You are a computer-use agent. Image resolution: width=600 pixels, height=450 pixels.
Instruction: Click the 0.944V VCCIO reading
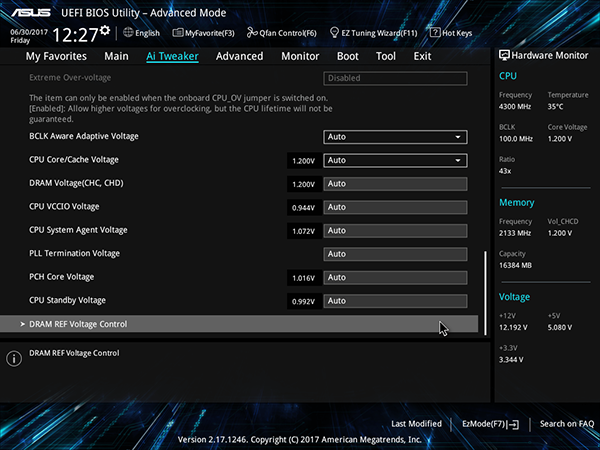[303, 208]
